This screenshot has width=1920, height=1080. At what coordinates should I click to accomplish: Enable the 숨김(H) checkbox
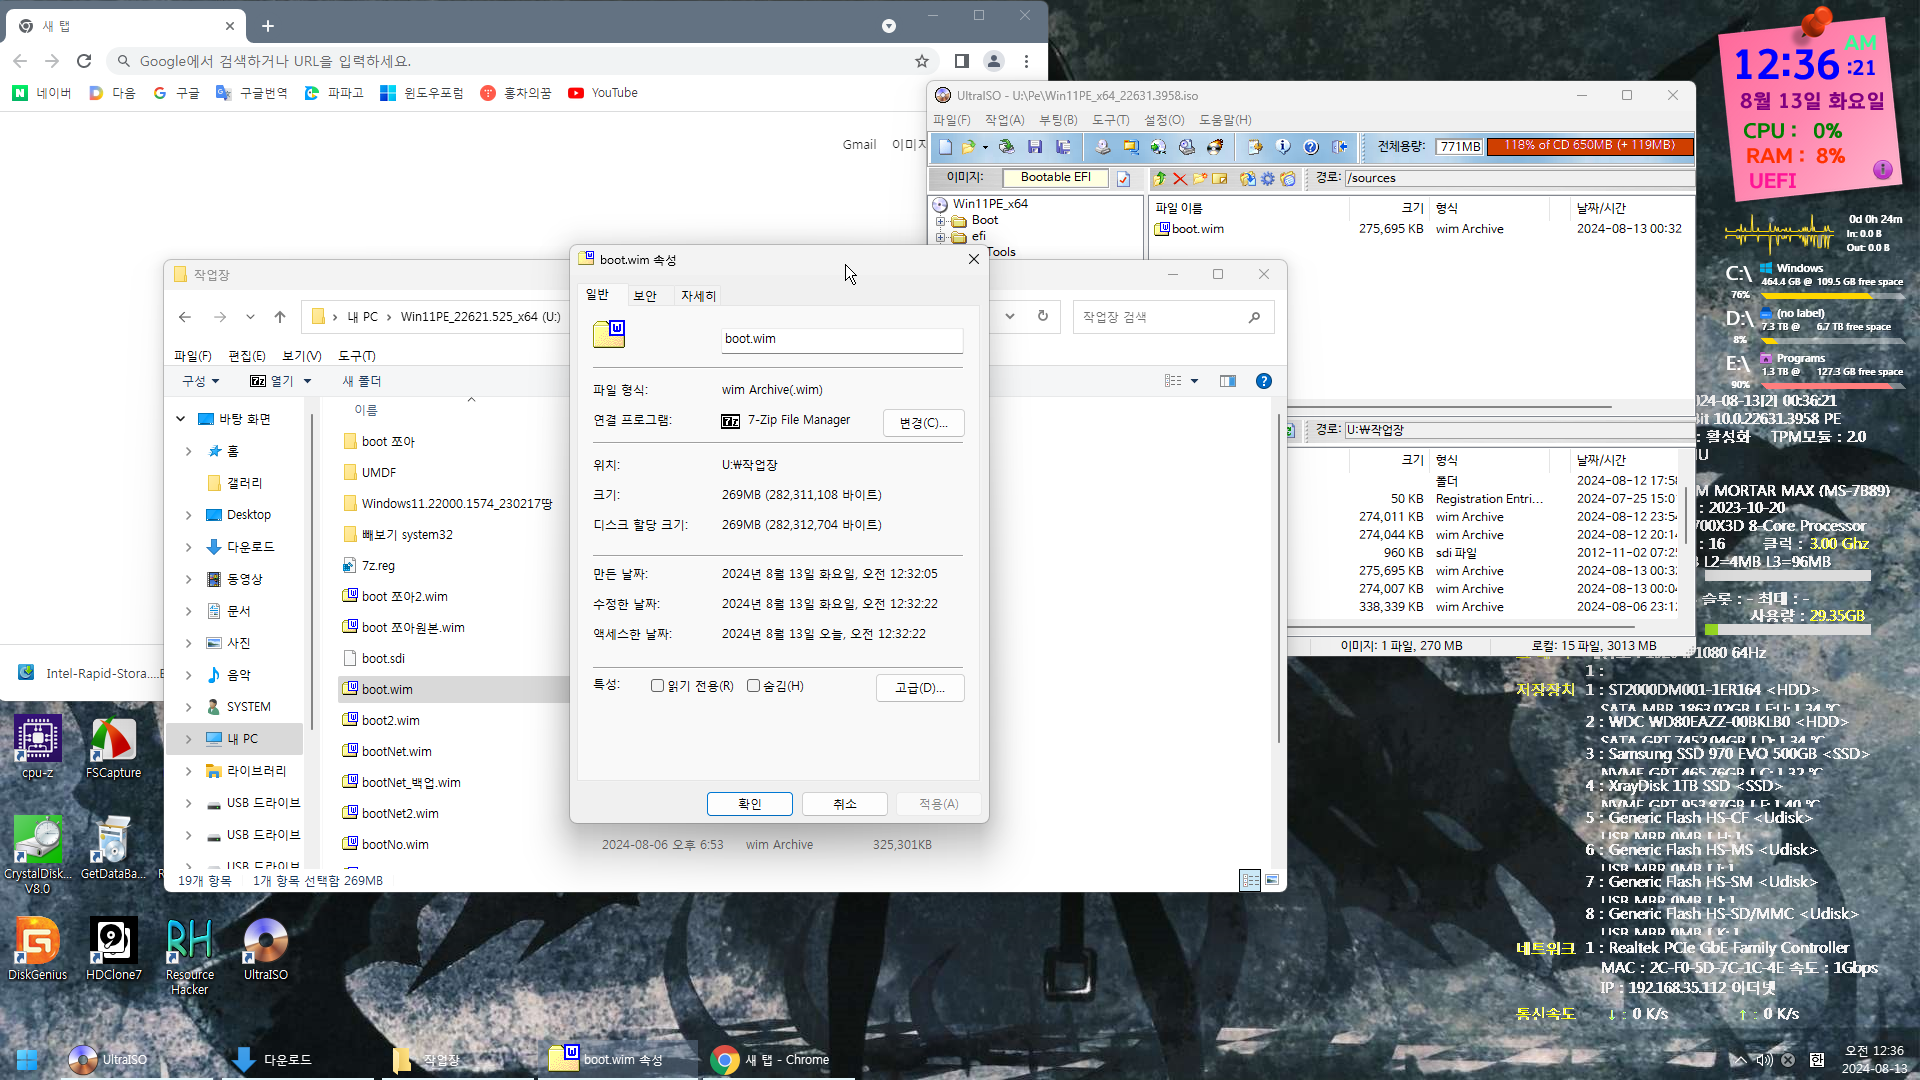(x=753, y=686)
